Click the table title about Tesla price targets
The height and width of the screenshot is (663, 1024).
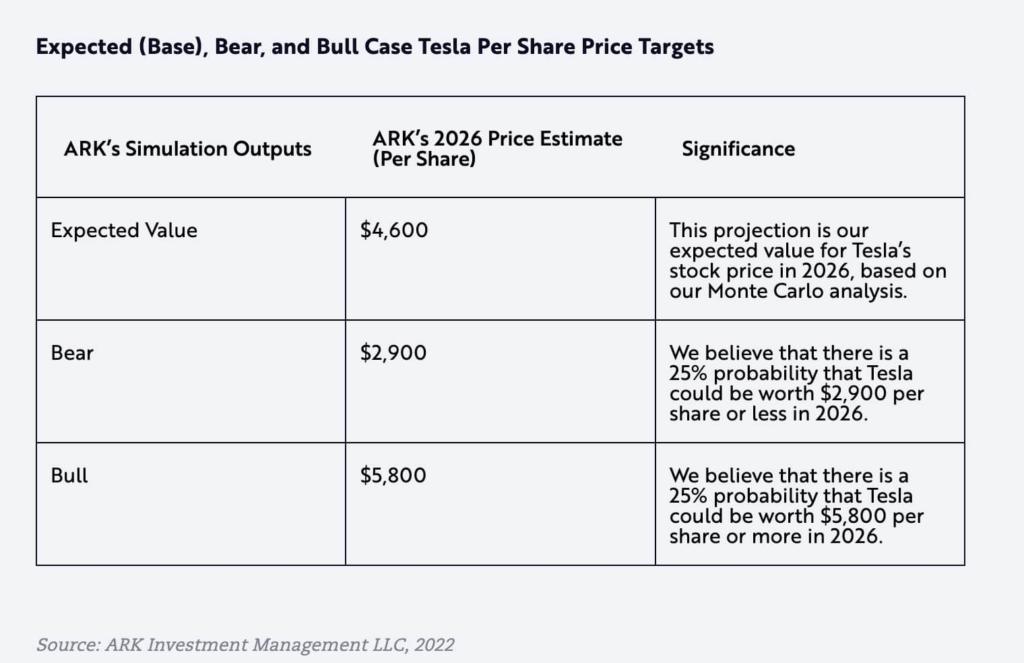375,47
